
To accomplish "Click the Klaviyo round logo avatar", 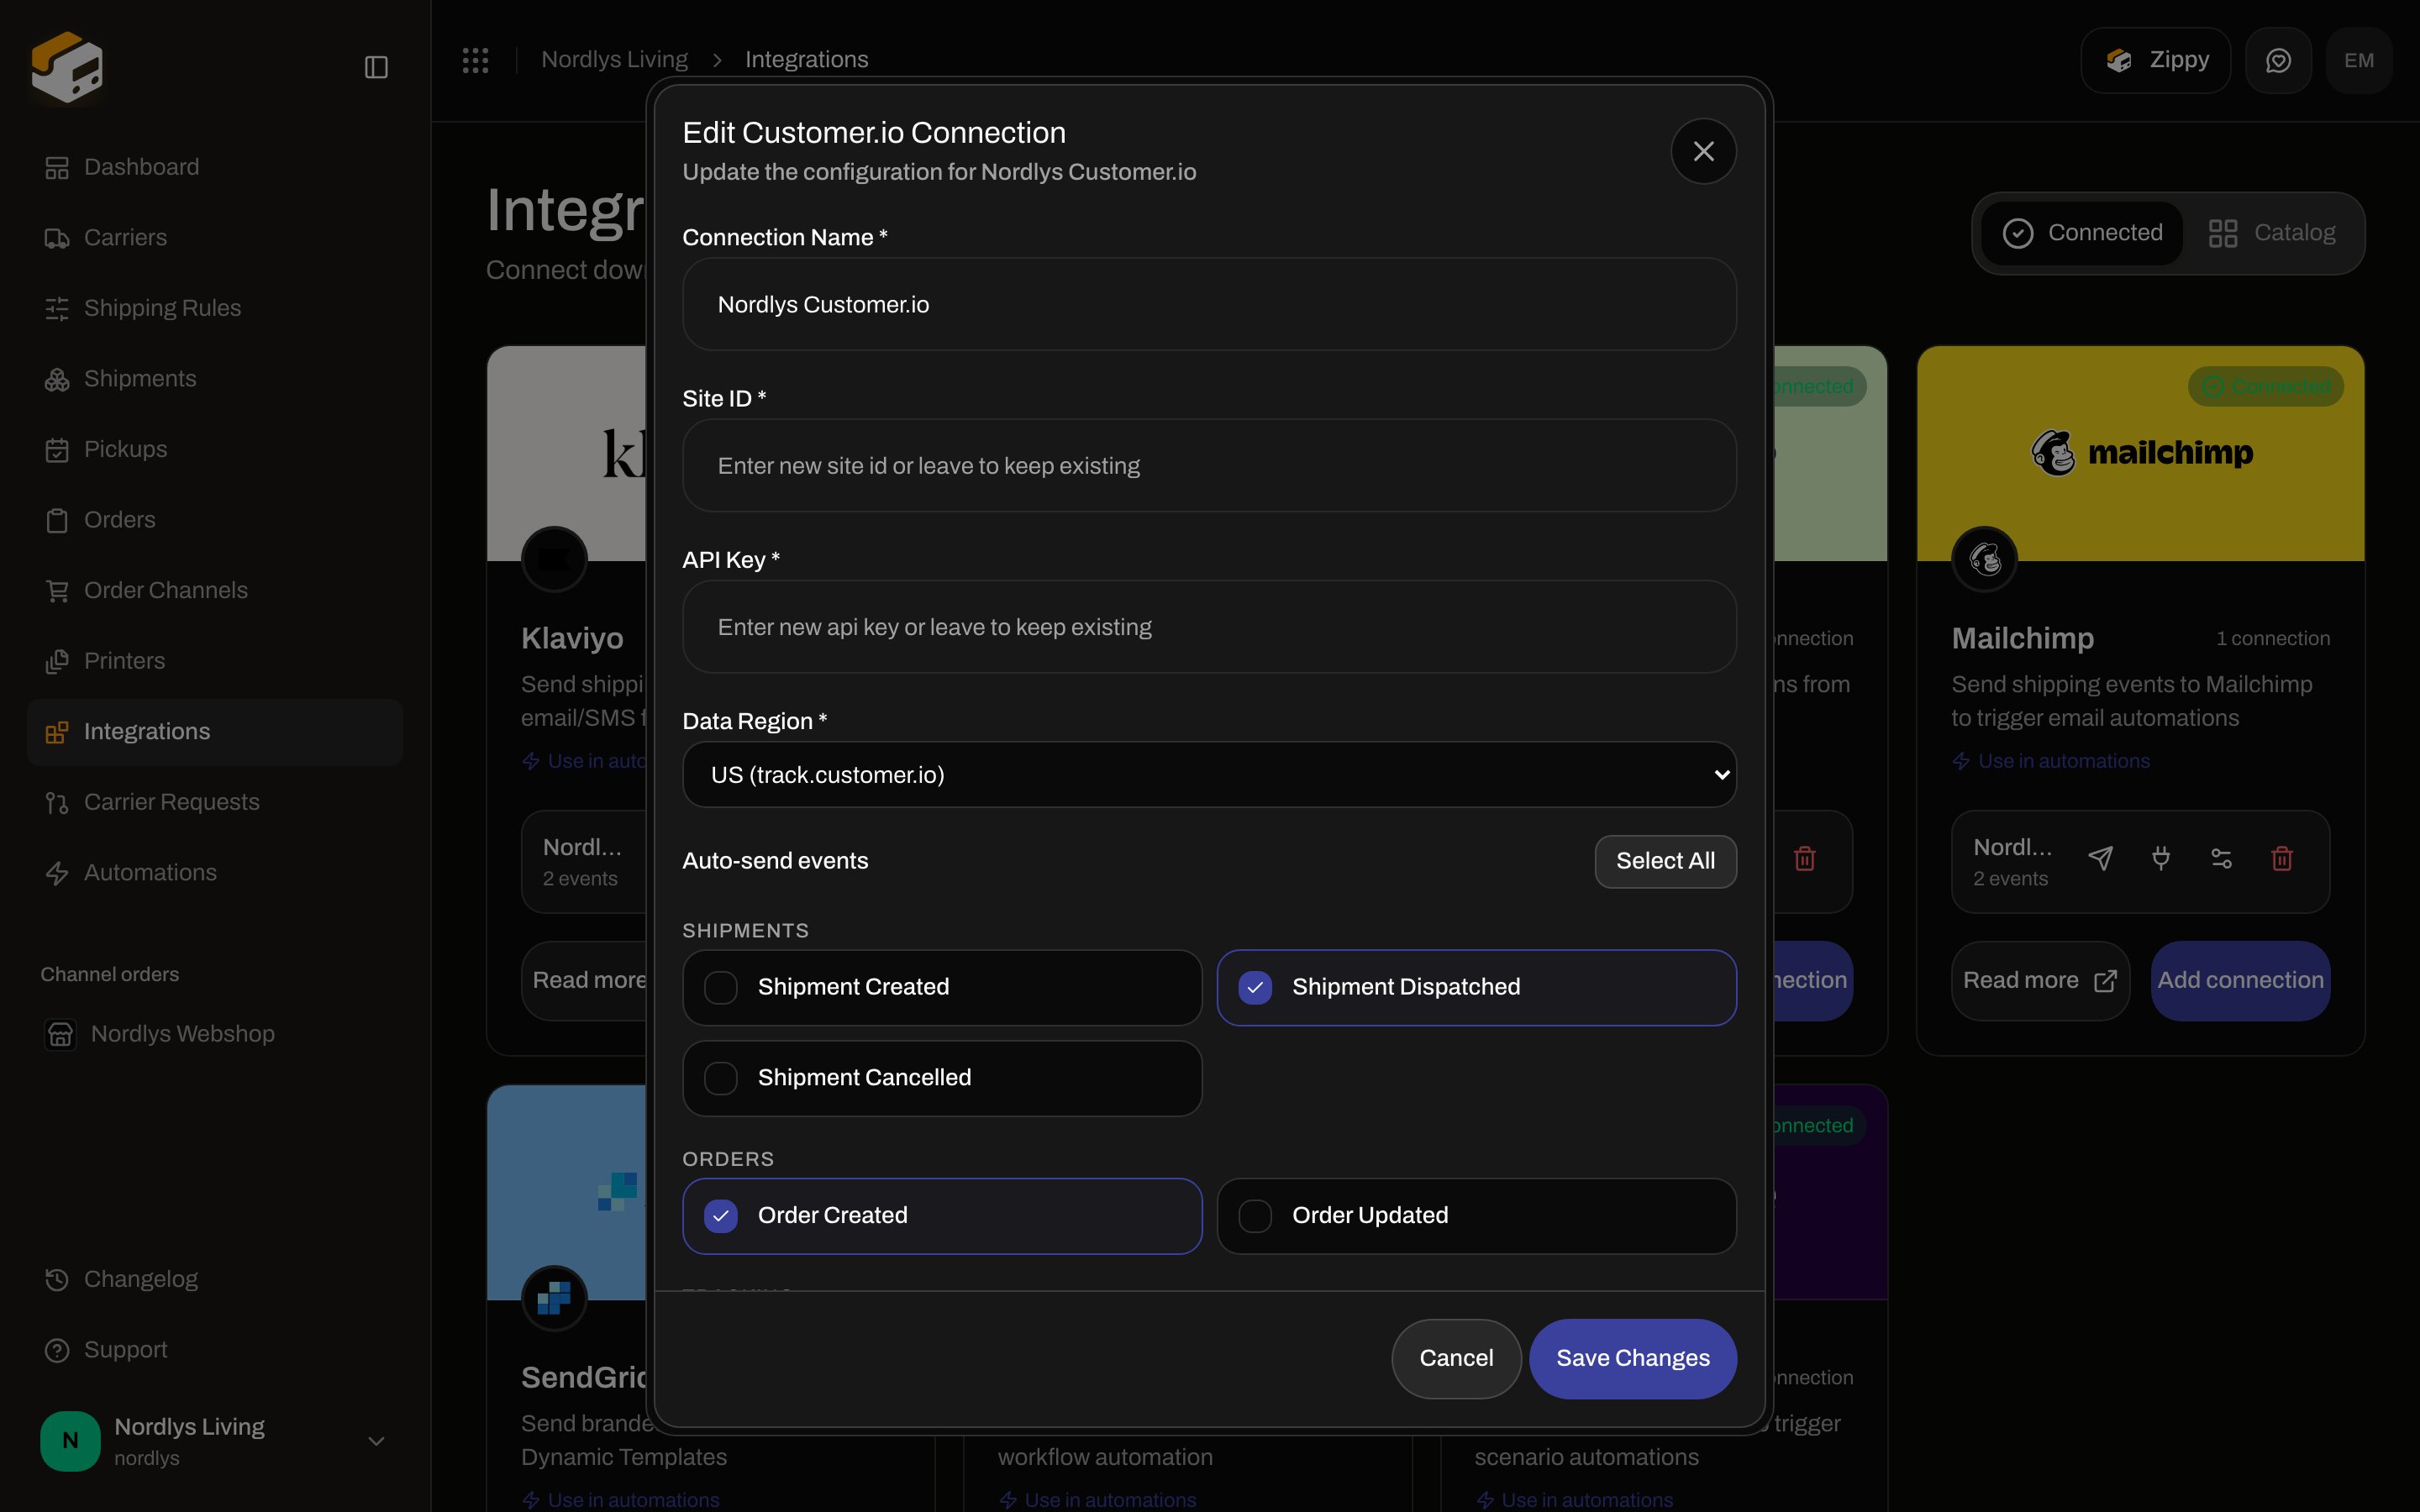I will [x=554, y=559].
